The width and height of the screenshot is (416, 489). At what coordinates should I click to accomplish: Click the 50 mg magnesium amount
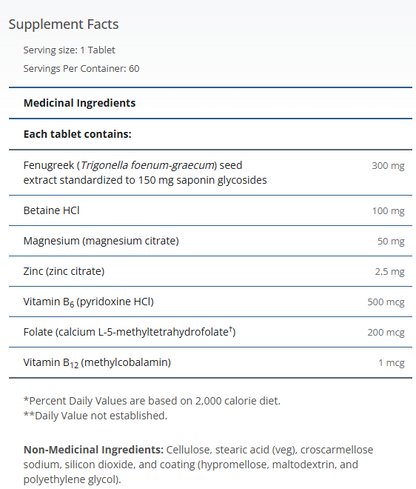[391, 241]
